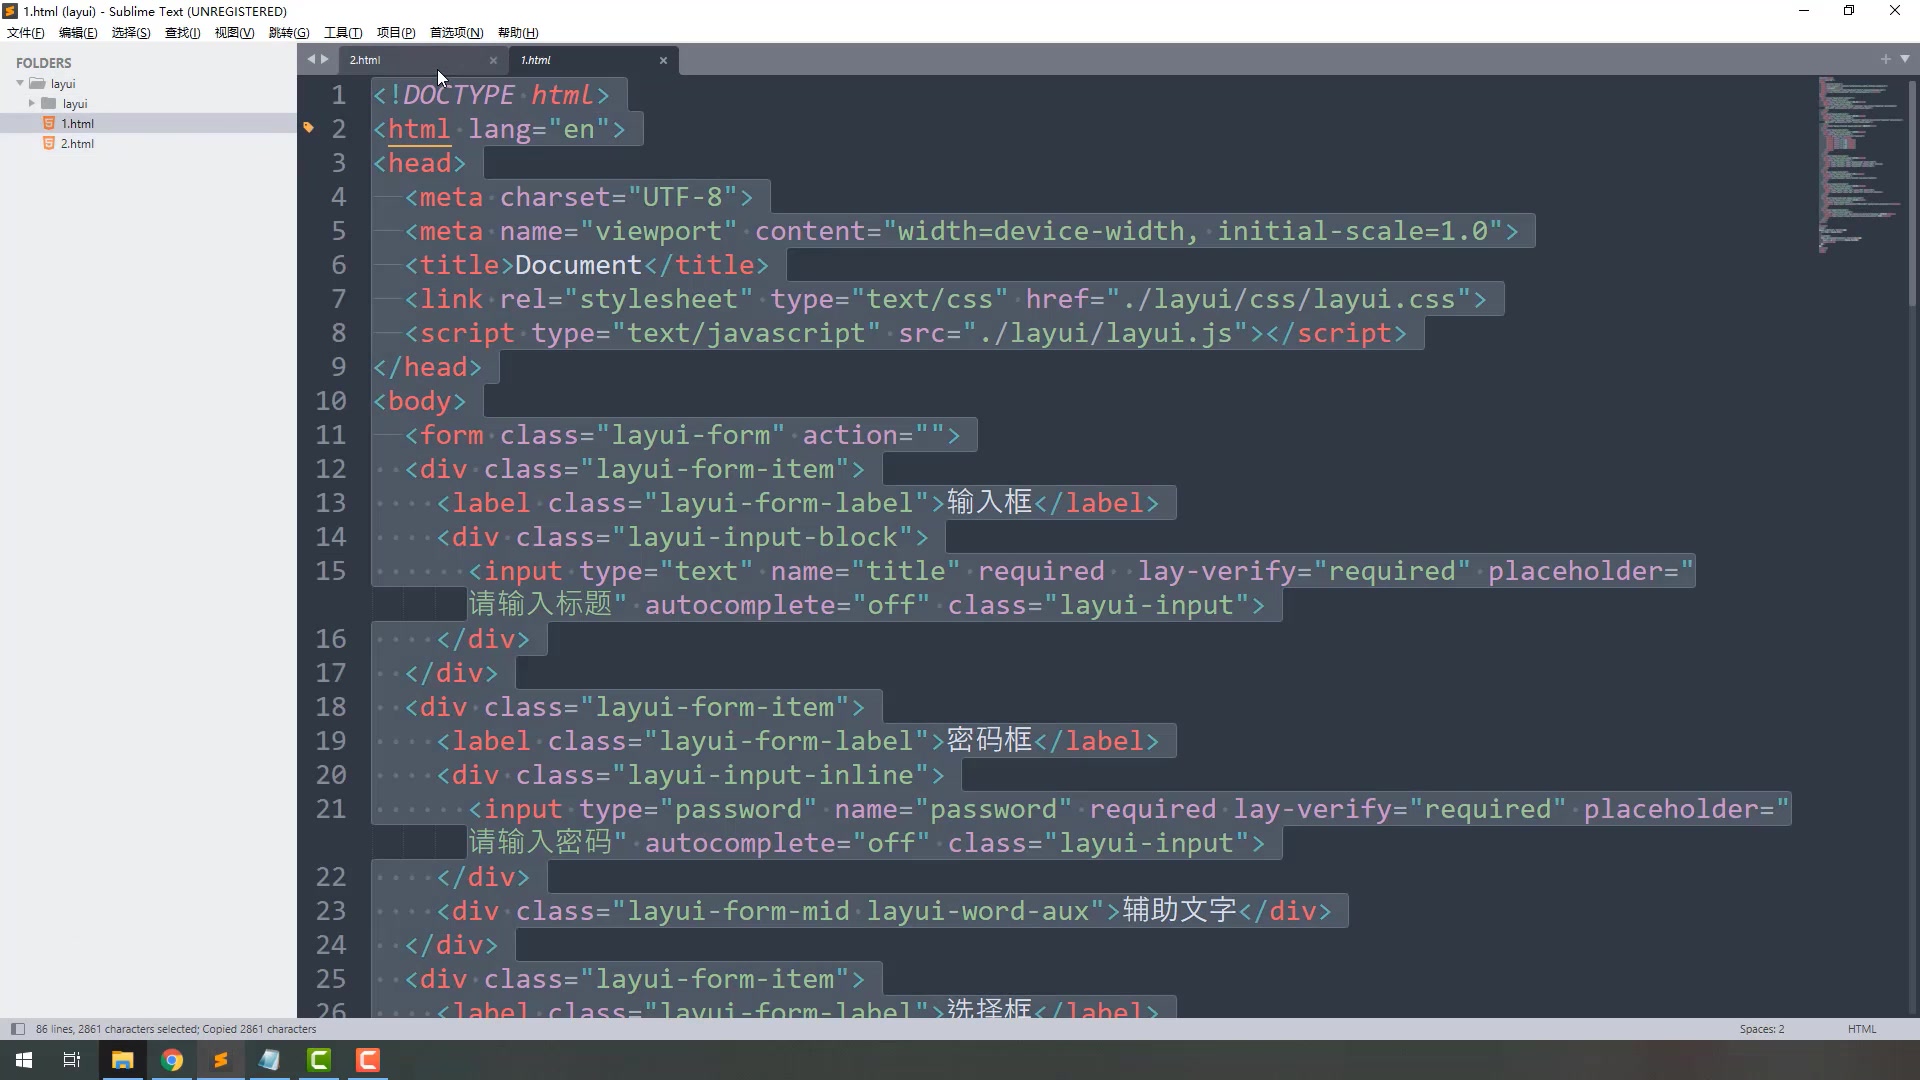Click the Sublime Text taskbar icon

click(220, 1060)
